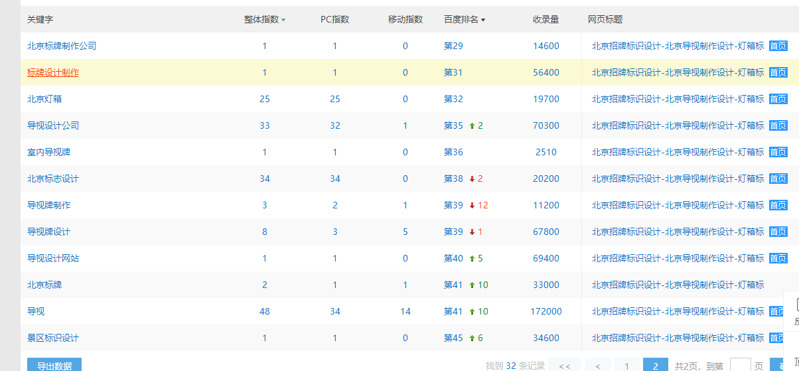Click 首页 badge in 北京标牌制作公司 row

coord(778,46)
